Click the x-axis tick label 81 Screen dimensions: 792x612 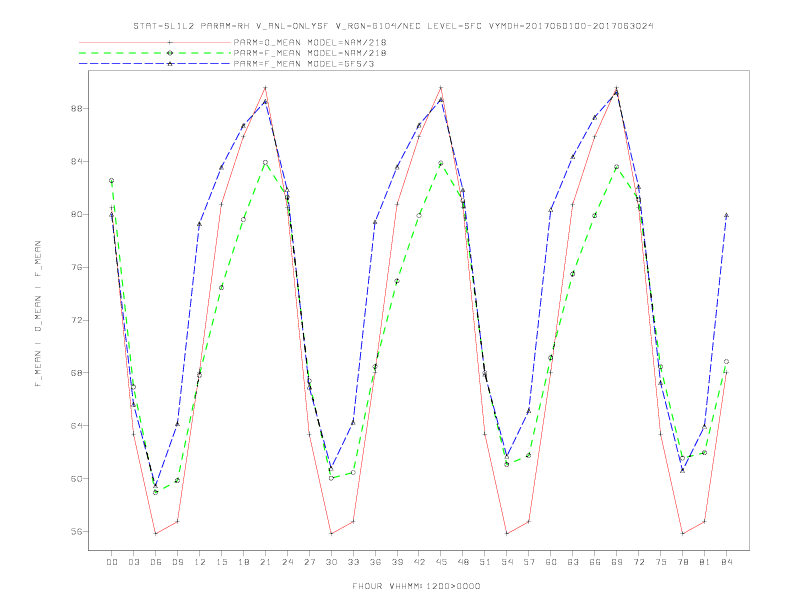coord(705,562)
